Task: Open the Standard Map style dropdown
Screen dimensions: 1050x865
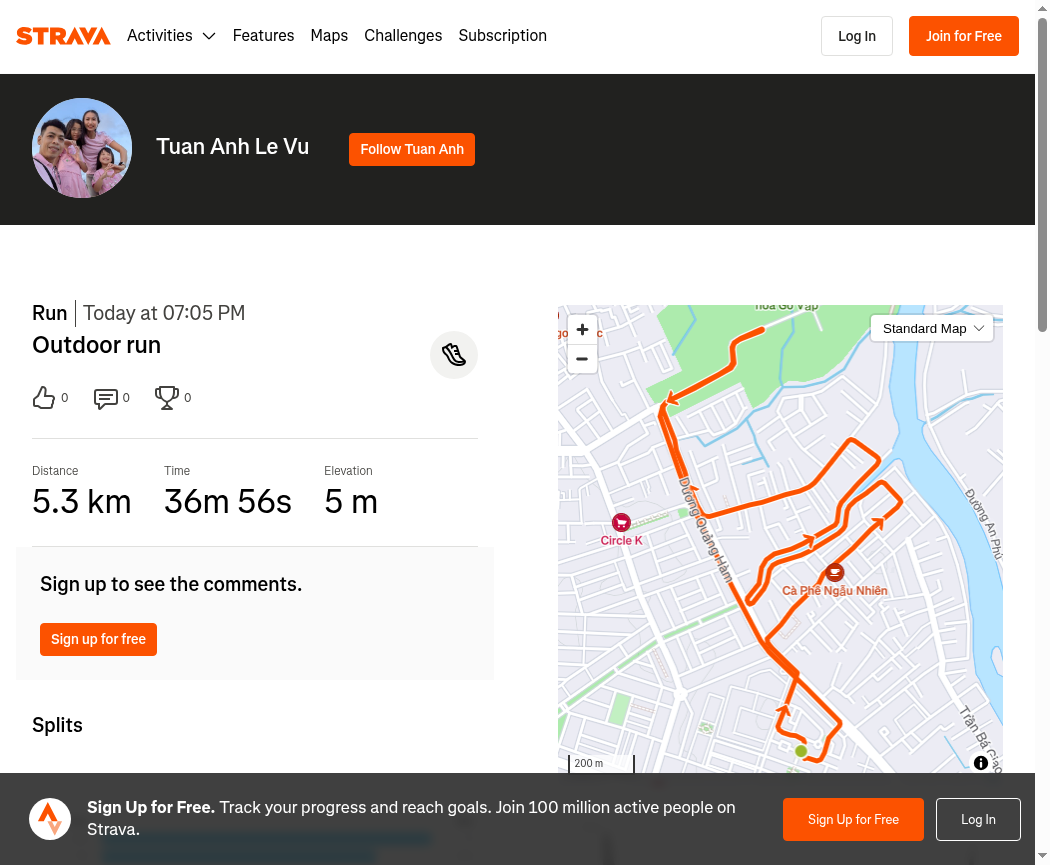Action: pyautogui.click(x=932, y=329)
